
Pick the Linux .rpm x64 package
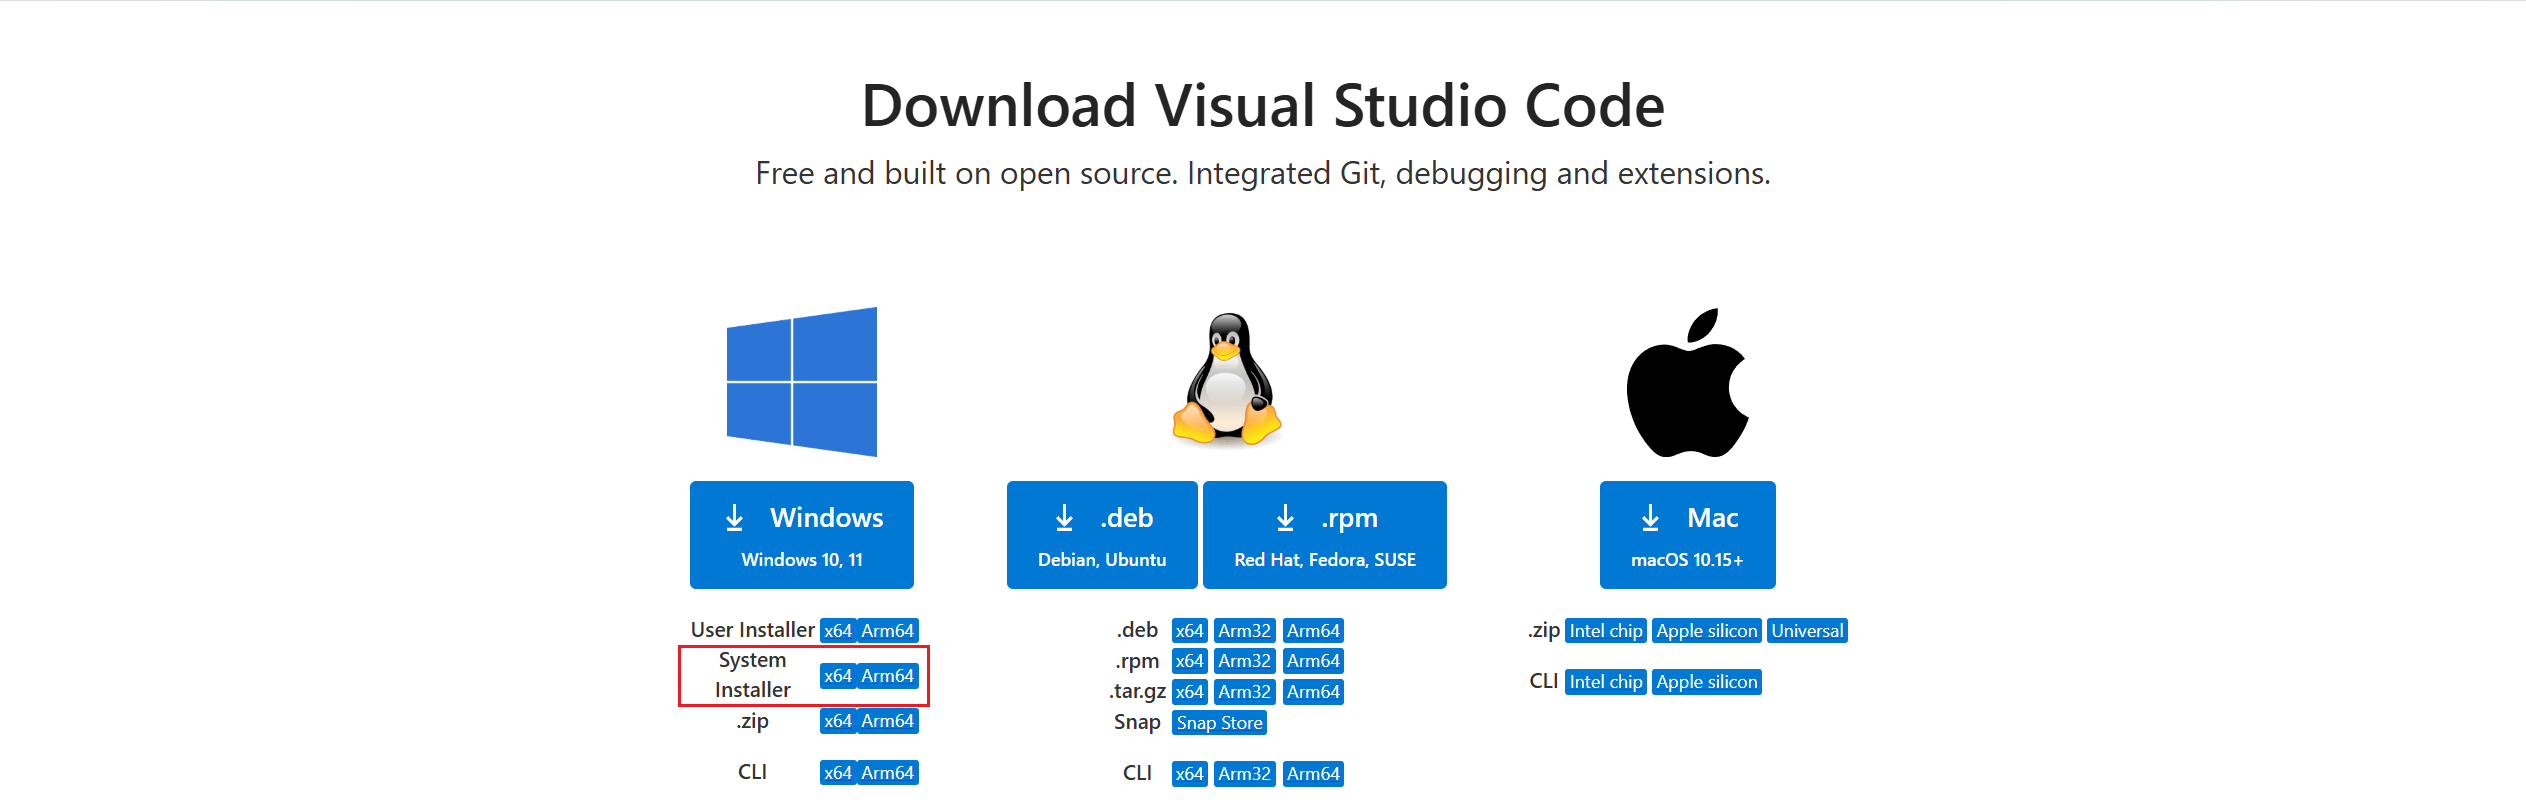point(1190,661)
